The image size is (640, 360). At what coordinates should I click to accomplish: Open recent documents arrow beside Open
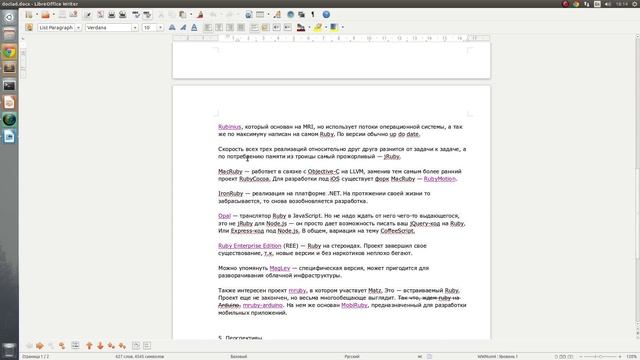pos(53,15)
